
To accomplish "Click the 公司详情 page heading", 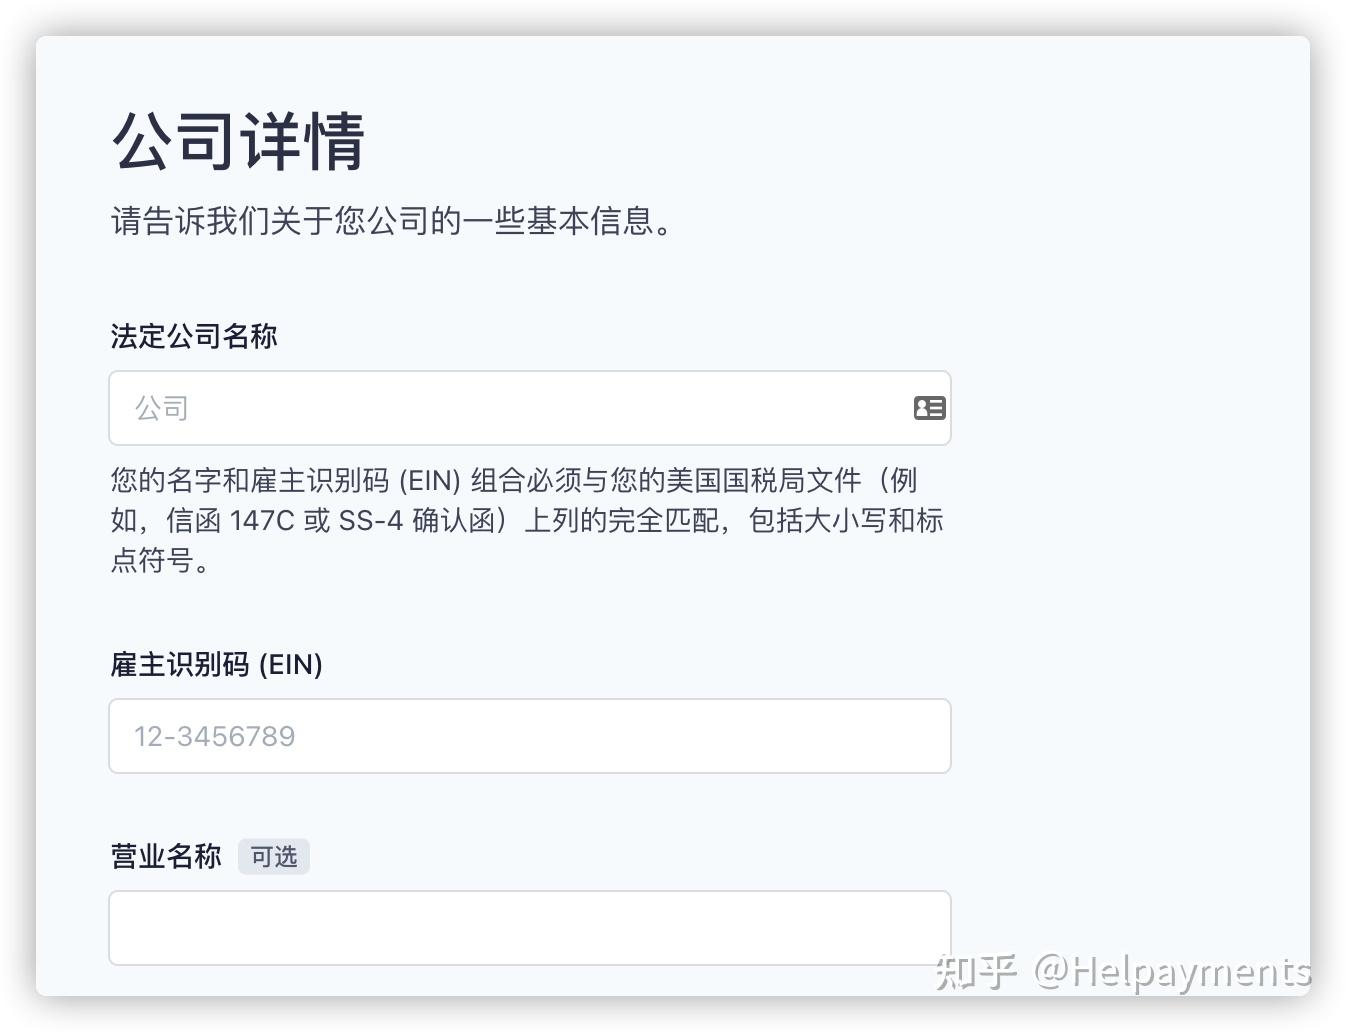I will pyautogui.click(x=238, y=141).
